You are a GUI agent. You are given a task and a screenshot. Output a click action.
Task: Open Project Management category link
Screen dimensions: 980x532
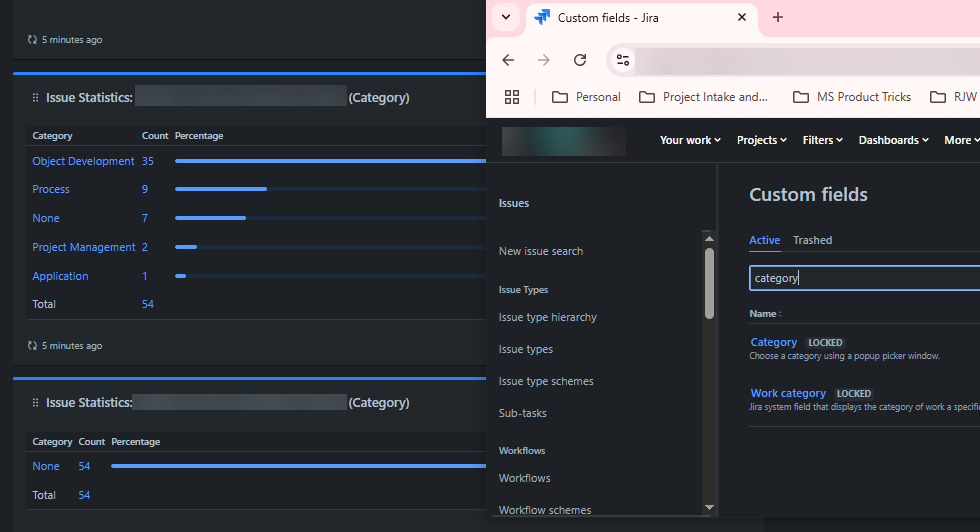point(84,248)
